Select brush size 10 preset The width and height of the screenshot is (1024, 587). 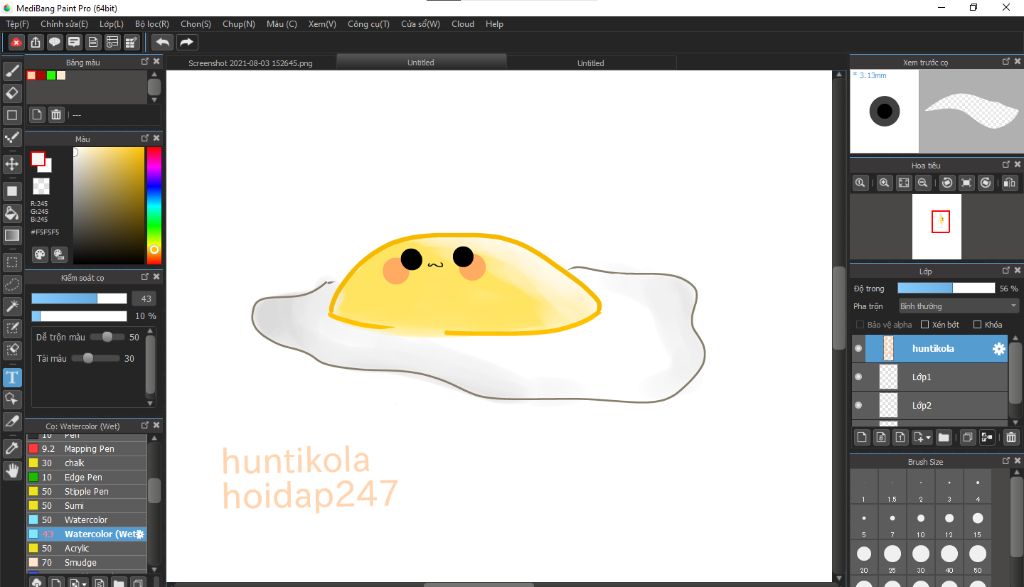click(921, 523)
